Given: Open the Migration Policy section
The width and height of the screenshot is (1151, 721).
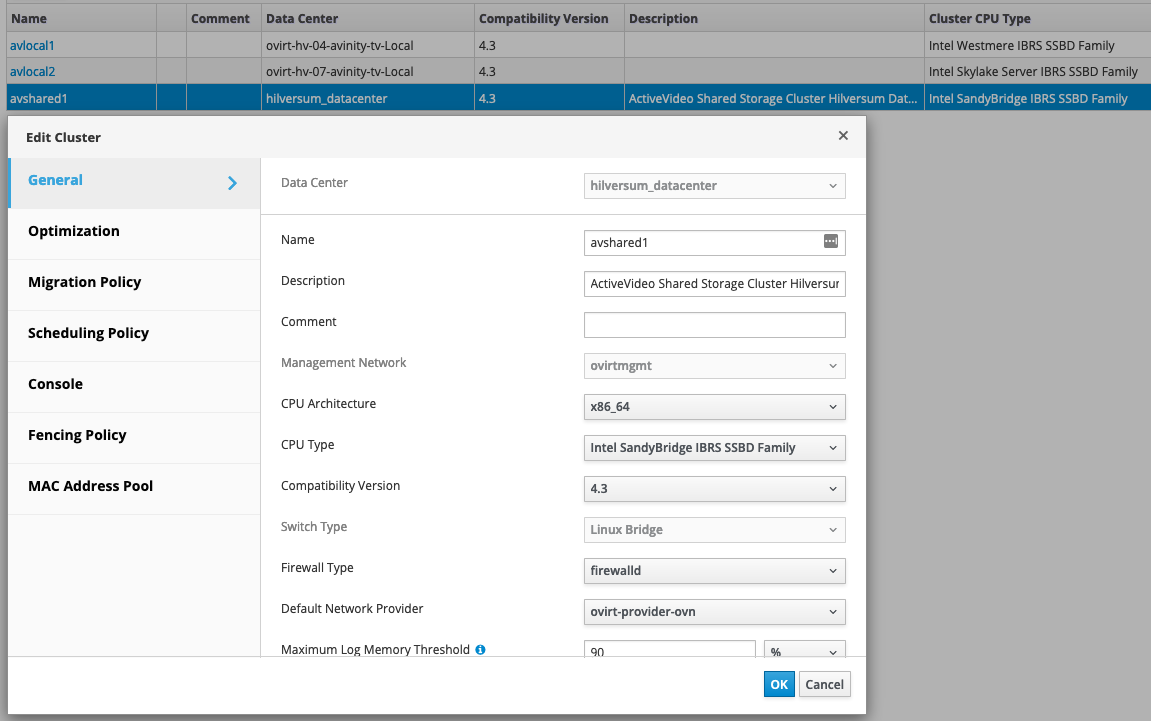Looking at the screenshot, I should [x=85, y=282].
